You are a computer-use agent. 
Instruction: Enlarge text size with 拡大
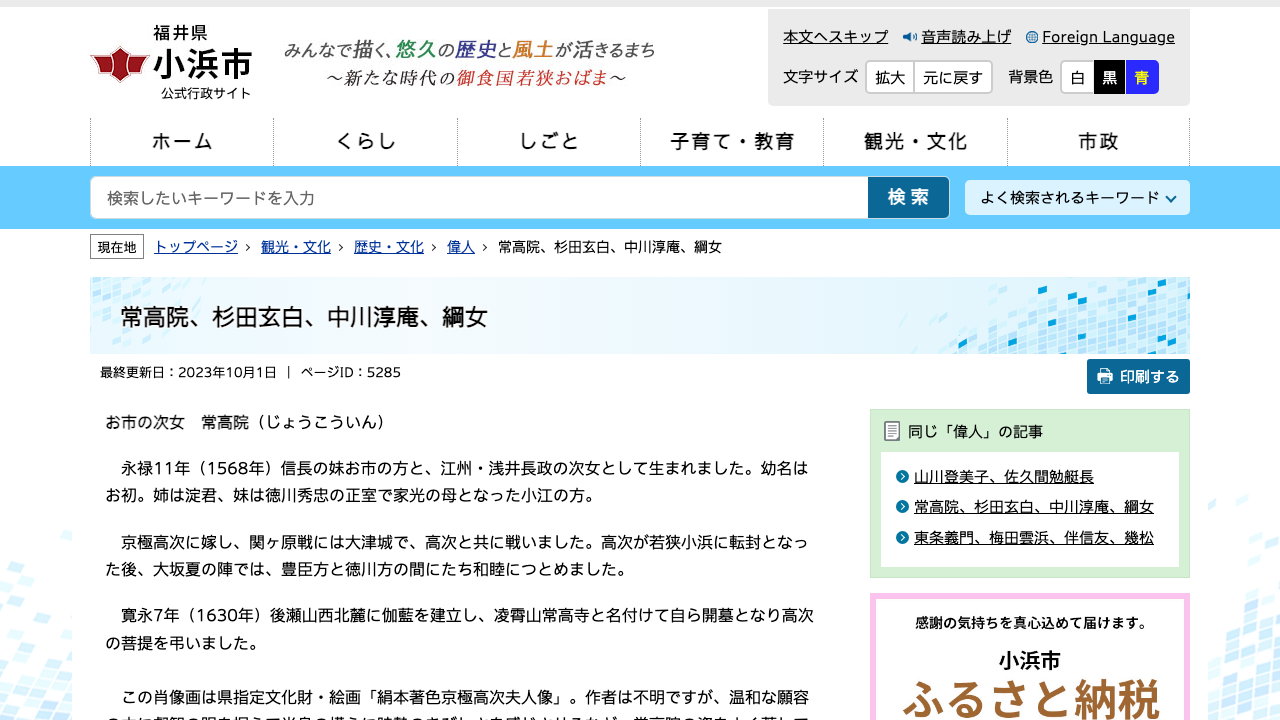(x=890, y=77)
